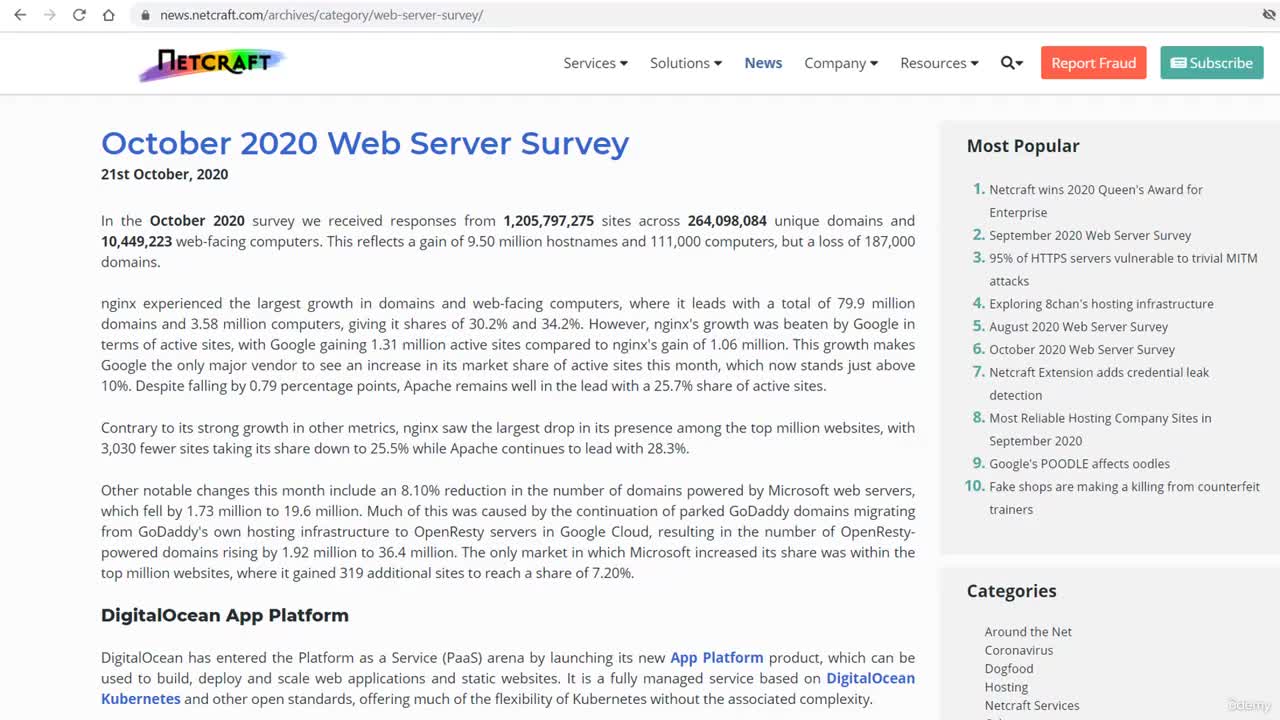This screenshot has height=720, width=1280.
Task: Expand the Services dropdown menu
Action: tap(595, 63)
